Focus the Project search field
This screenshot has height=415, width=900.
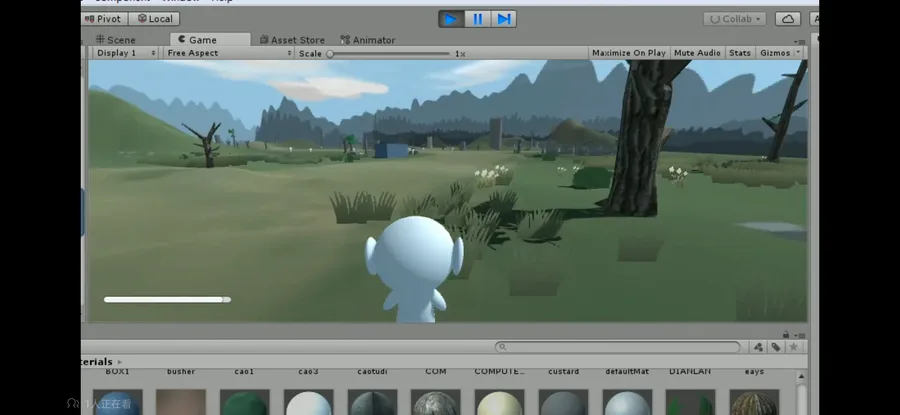click(618, 347)
